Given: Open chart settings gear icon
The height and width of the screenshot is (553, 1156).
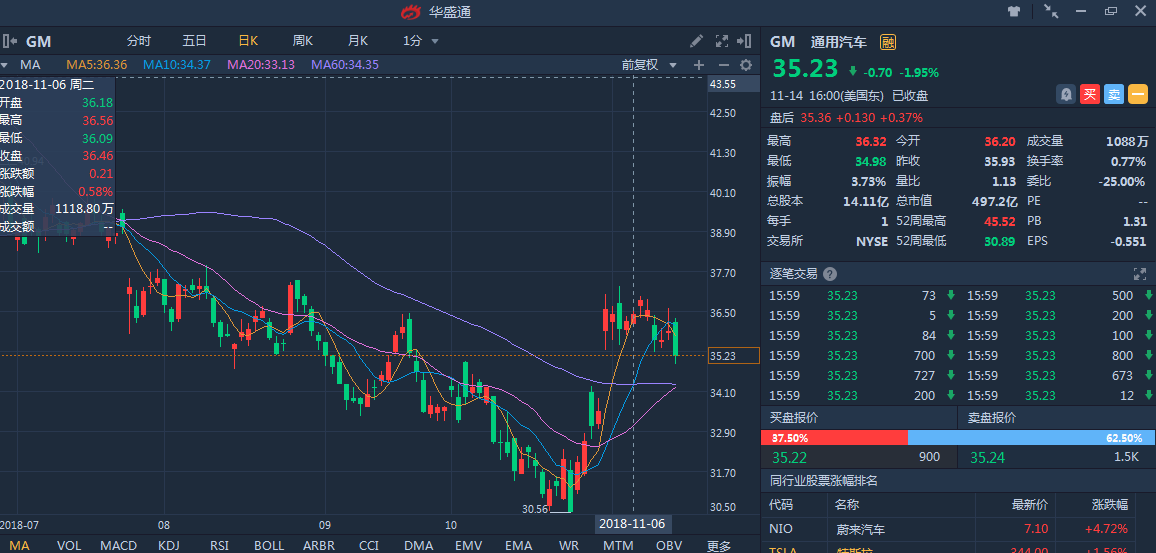Looking at the screenshot, I should click(745, 65).
